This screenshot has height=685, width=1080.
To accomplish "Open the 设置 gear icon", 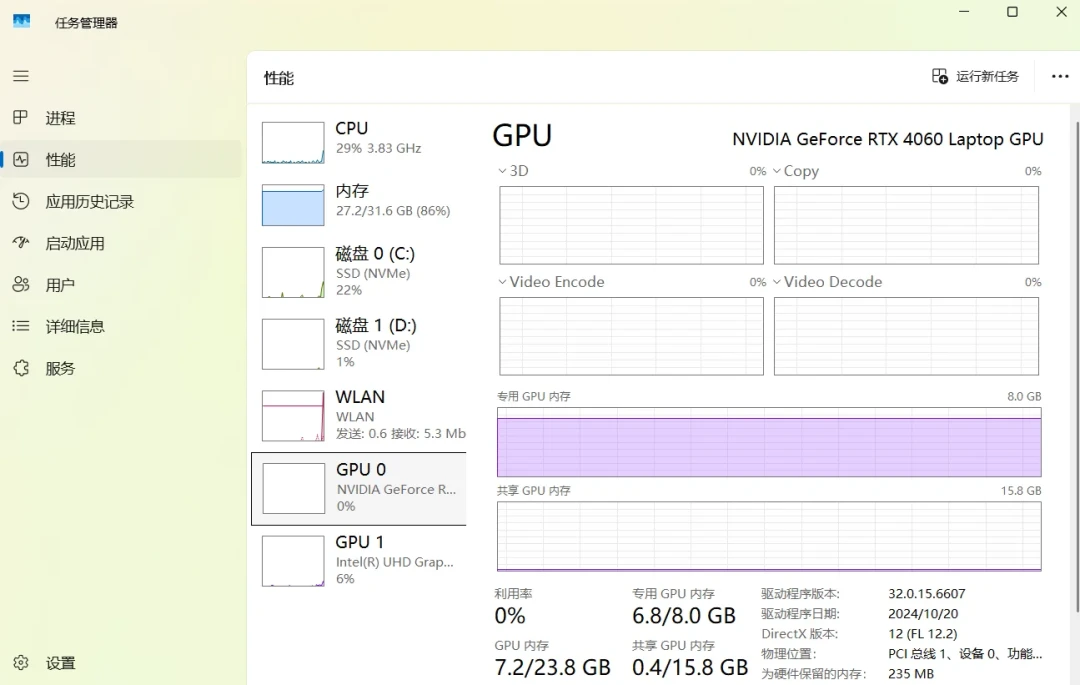I will click(x=21, y=663).
